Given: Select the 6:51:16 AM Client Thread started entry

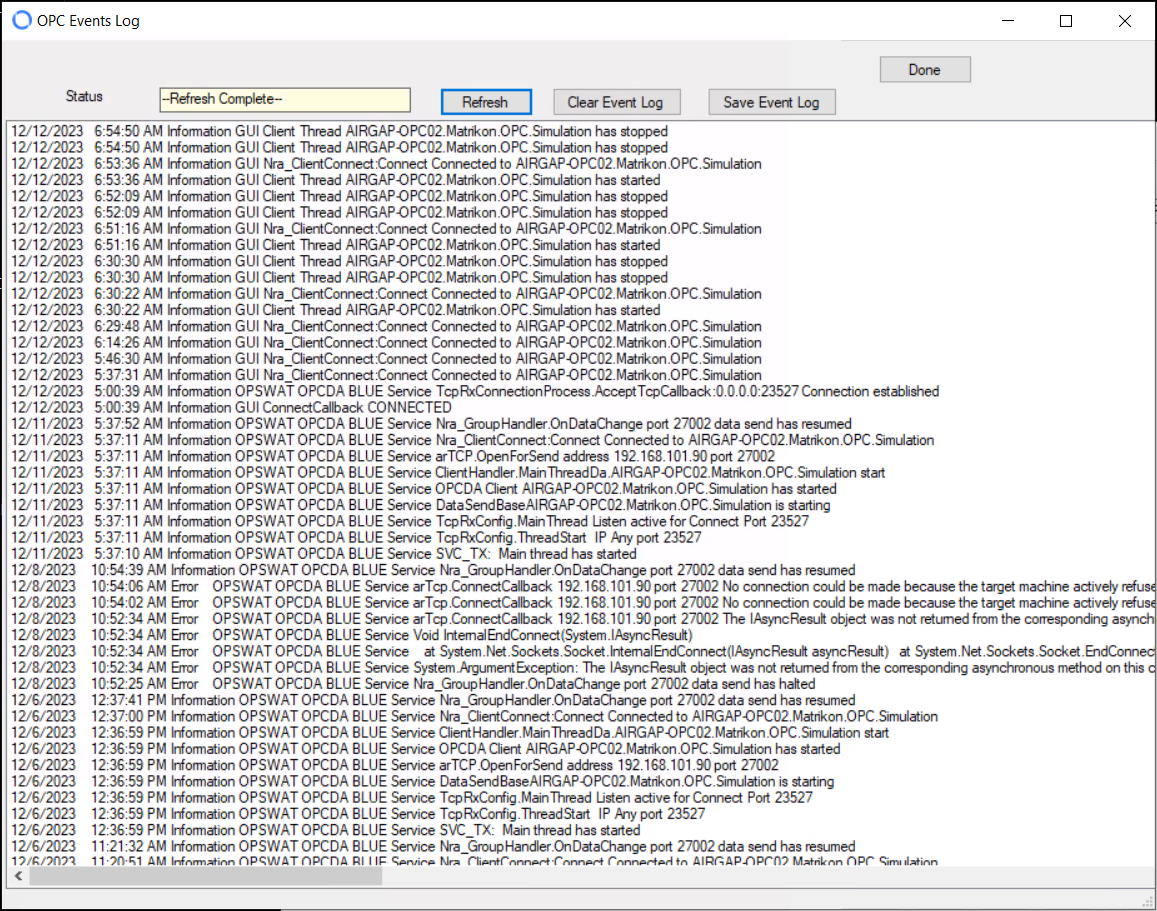Looking at the screenshot, I should (x=336, y=245).
